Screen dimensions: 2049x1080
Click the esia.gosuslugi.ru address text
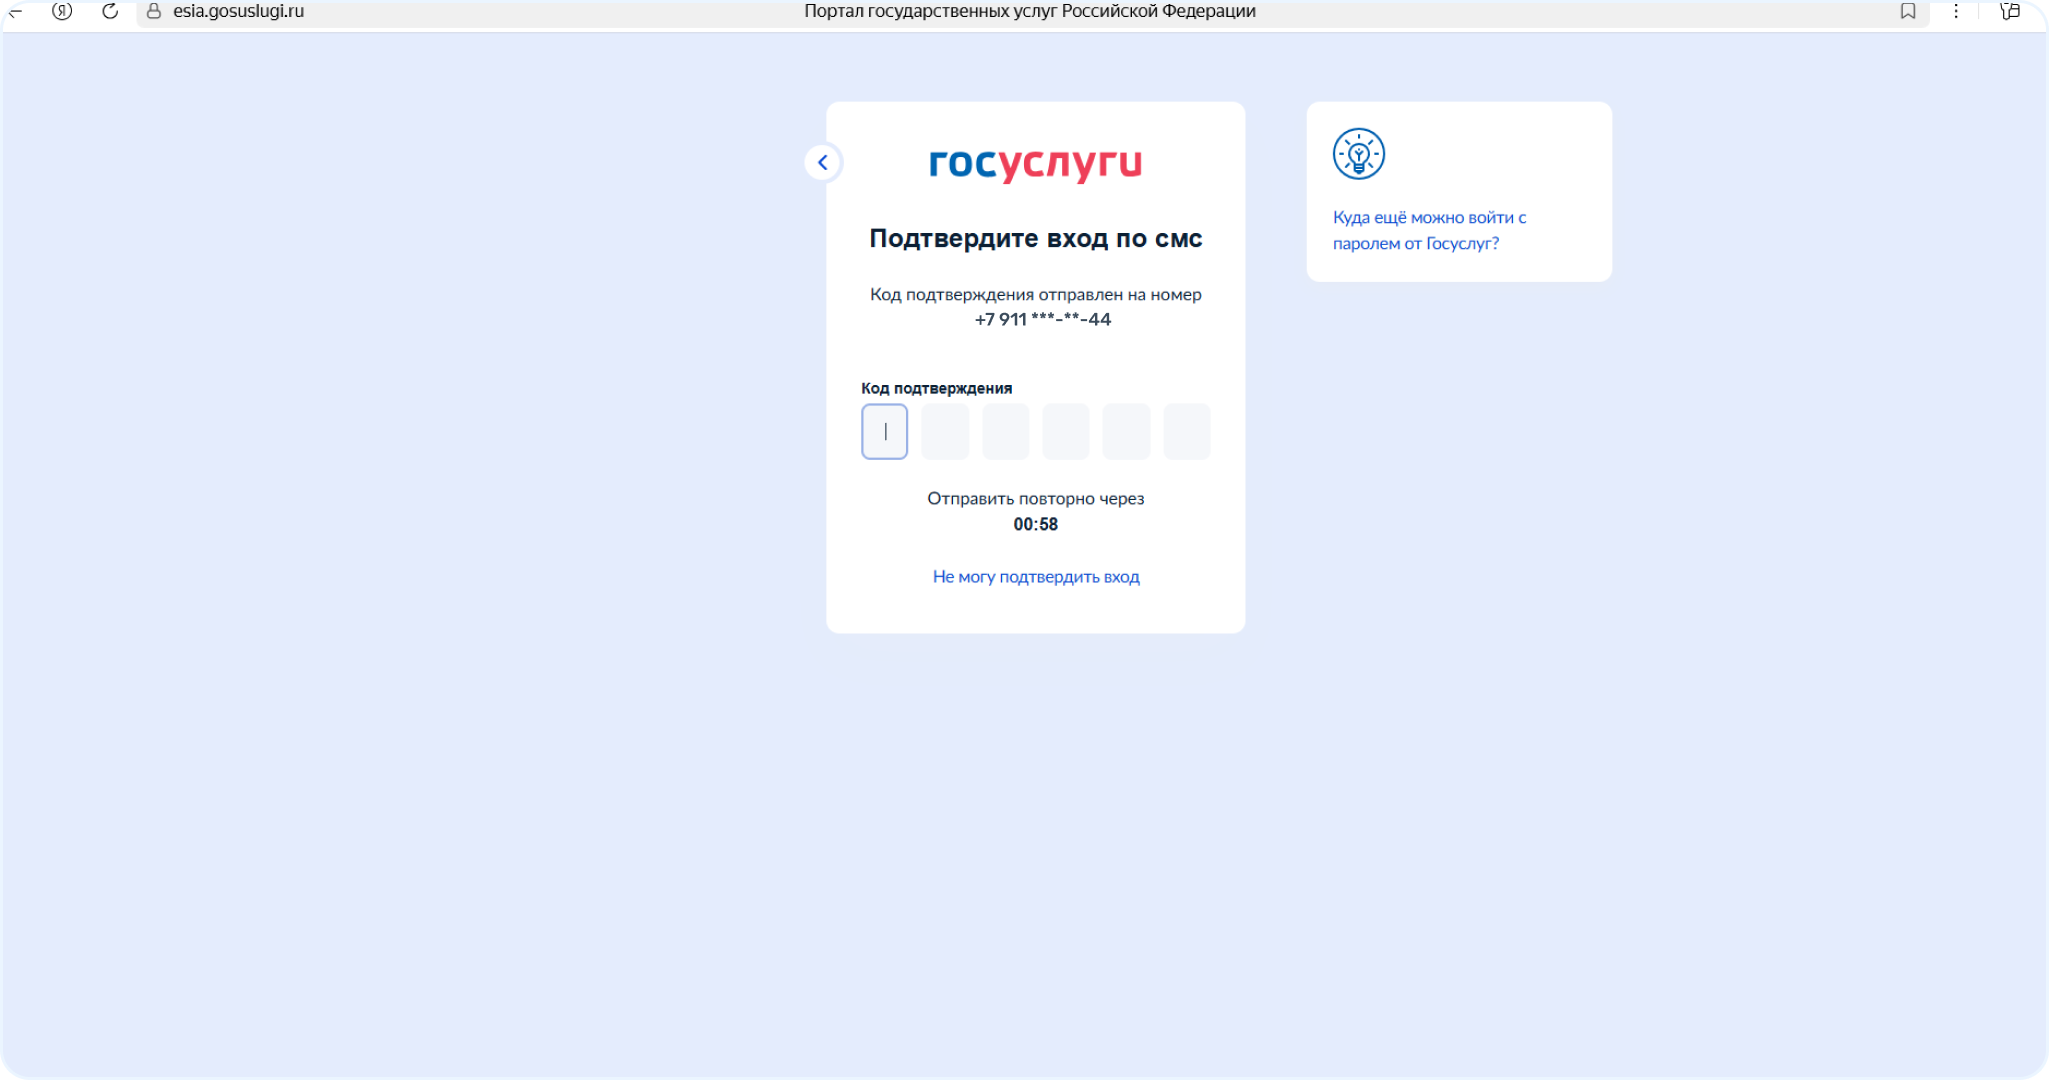238,11
